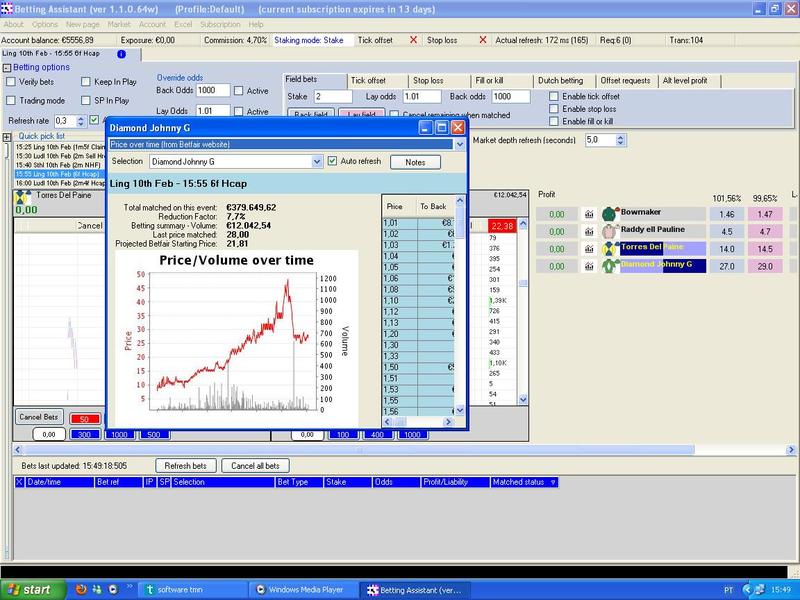Open the Matched status column filter arrow
The image size is (800, 600).
pyautogui.click(x=553, y=482)
